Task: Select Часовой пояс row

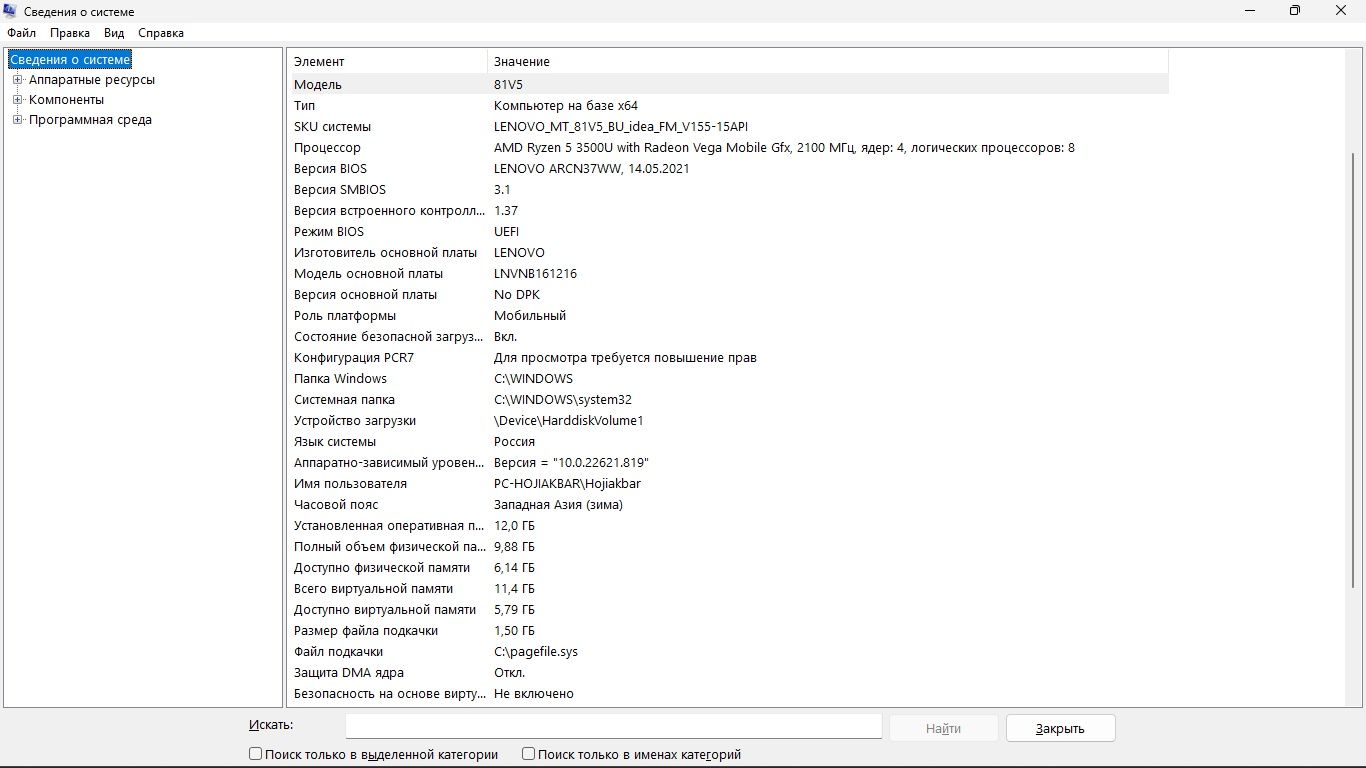Action: pos(730,505)
